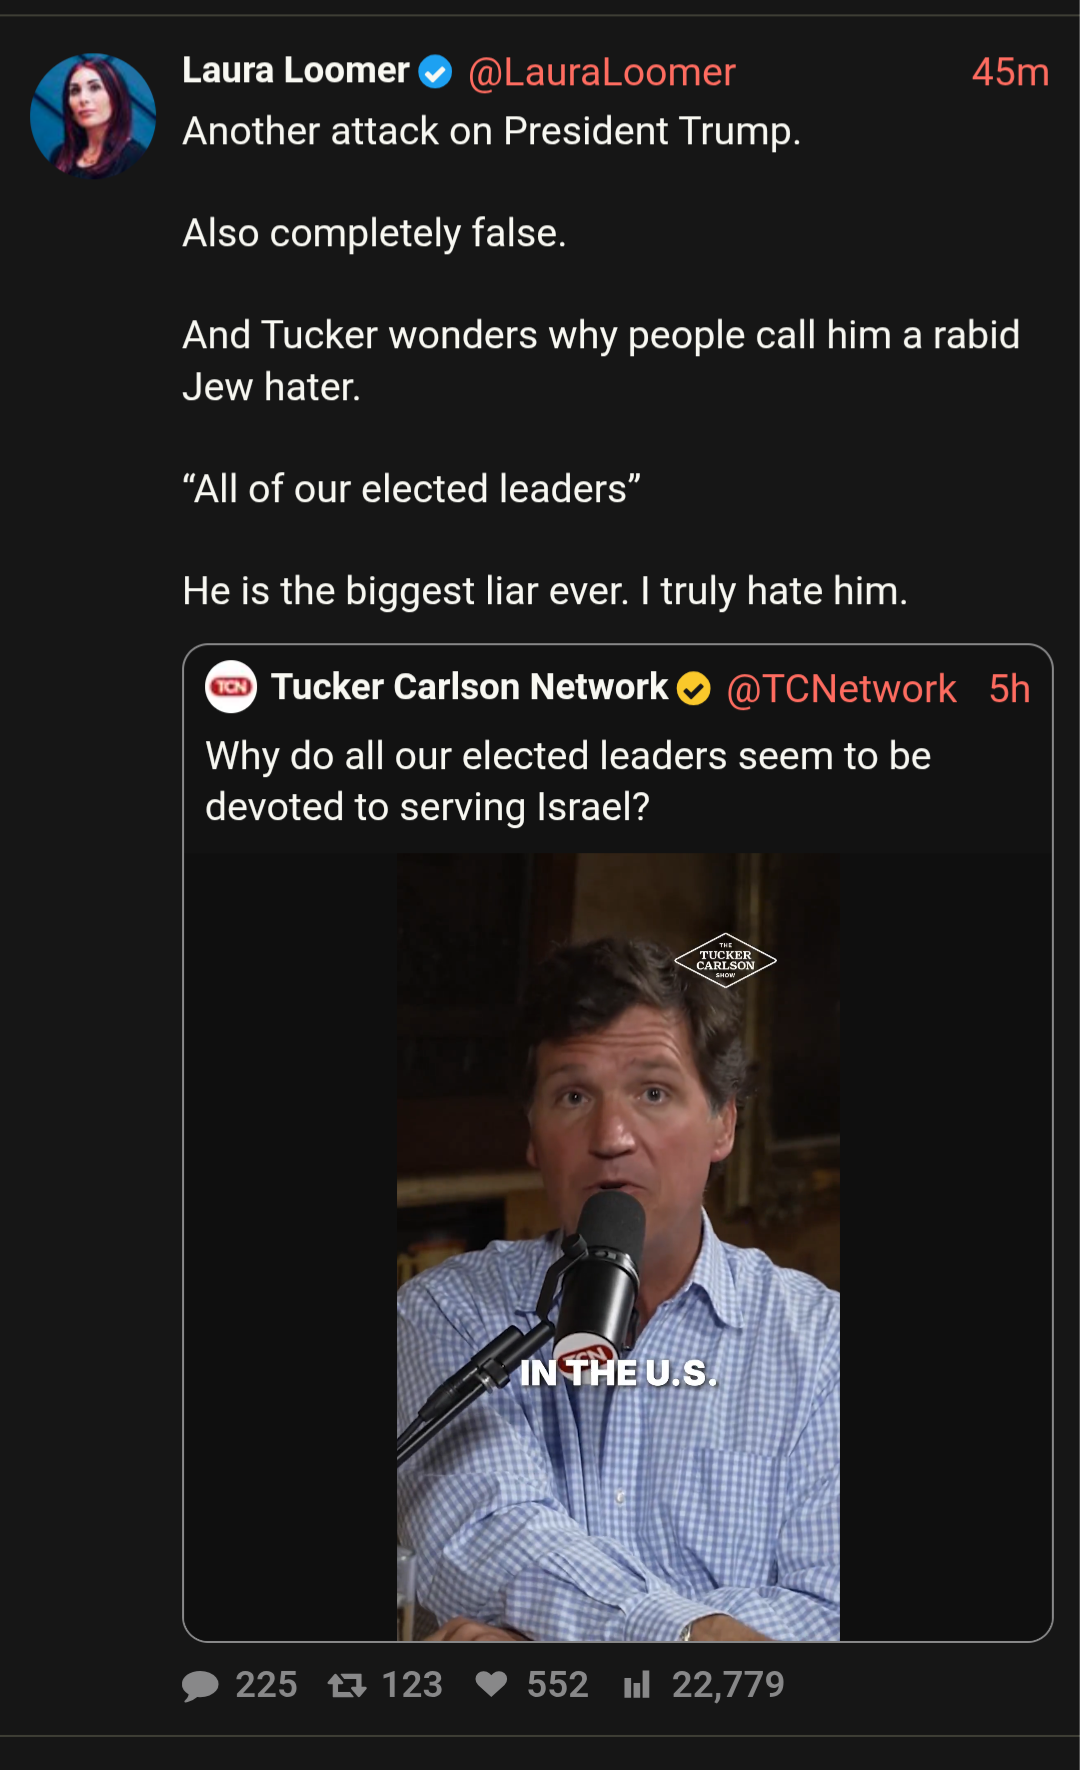
Task: Click the 552 likes count
Action: 557,1685
